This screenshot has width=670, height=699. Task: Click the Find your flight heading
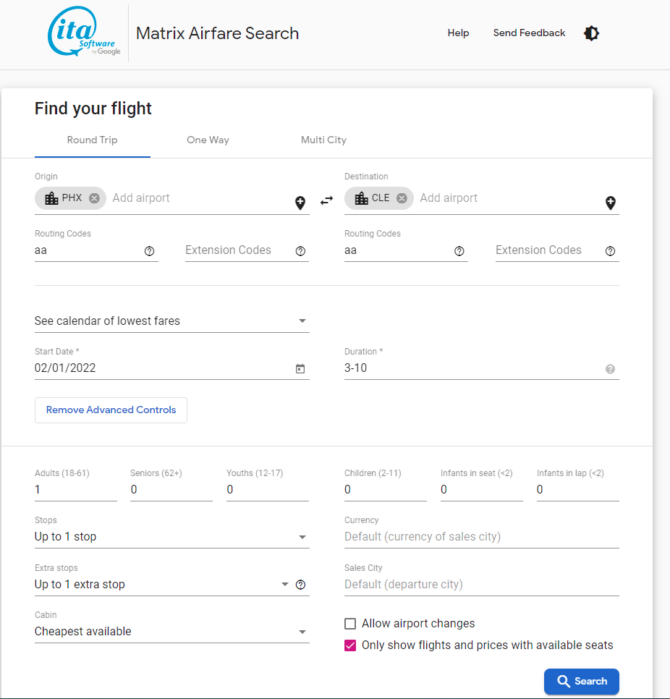pyautogui.click(x=93, y=108)
